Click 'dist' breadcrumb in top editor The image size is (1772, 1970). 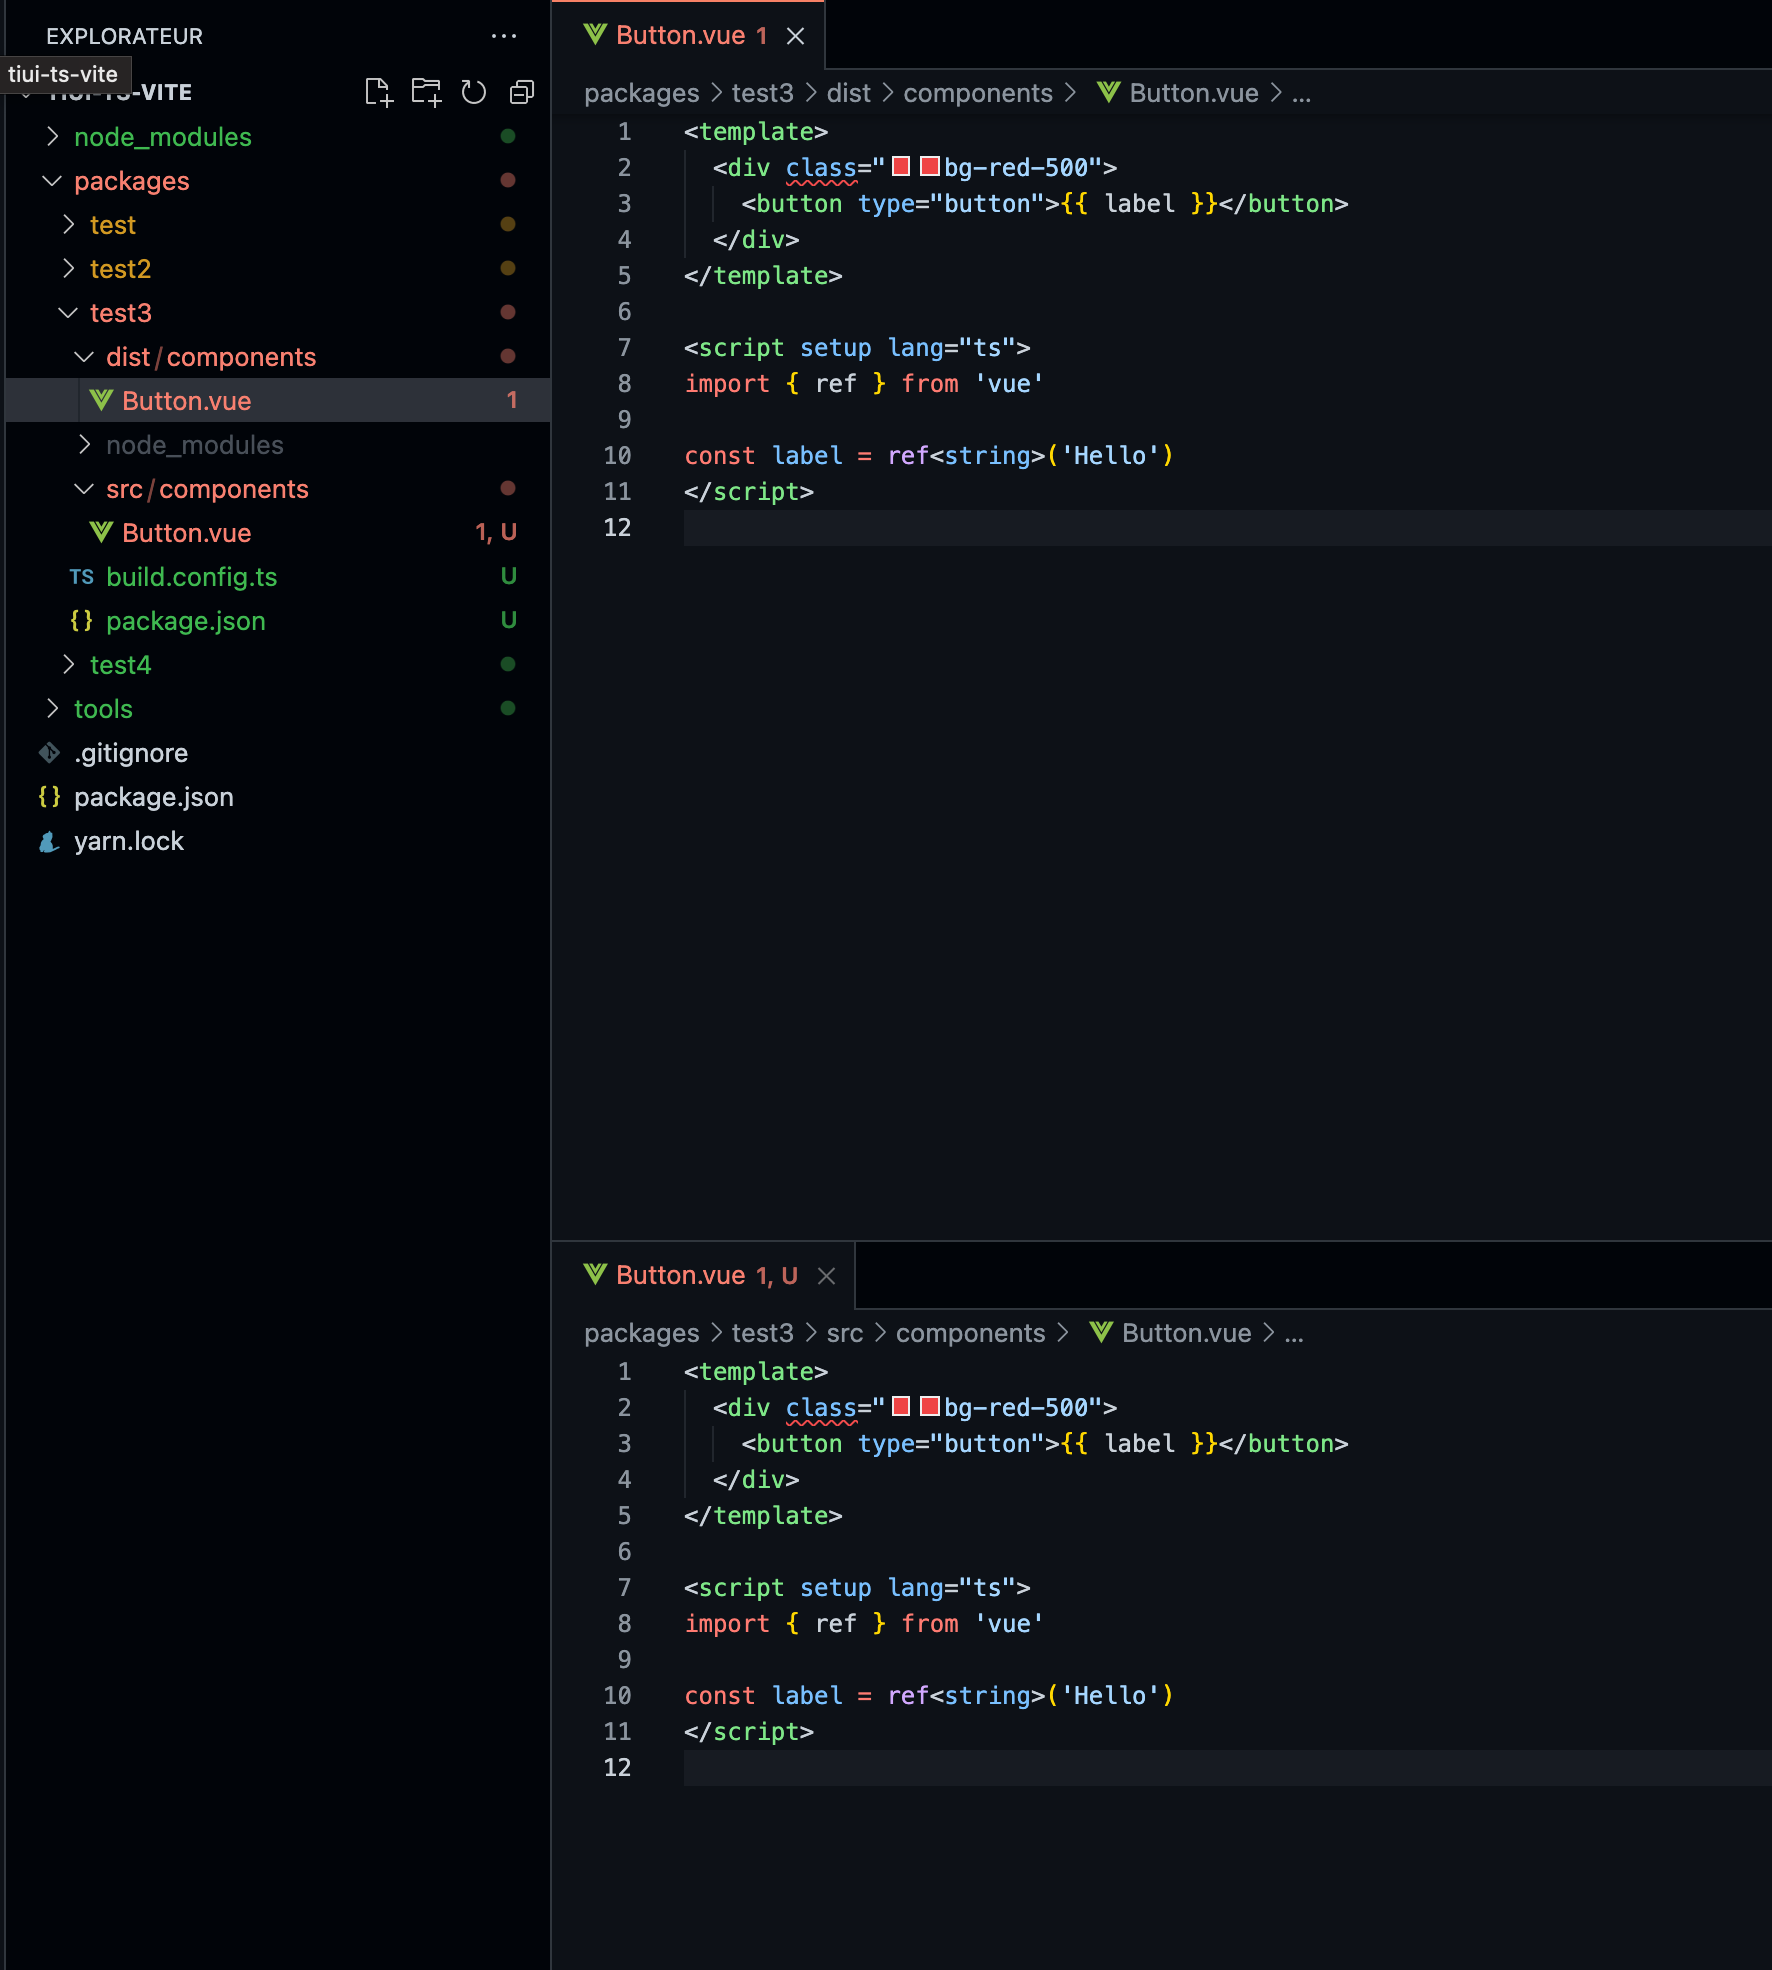(x=848, y=93)
